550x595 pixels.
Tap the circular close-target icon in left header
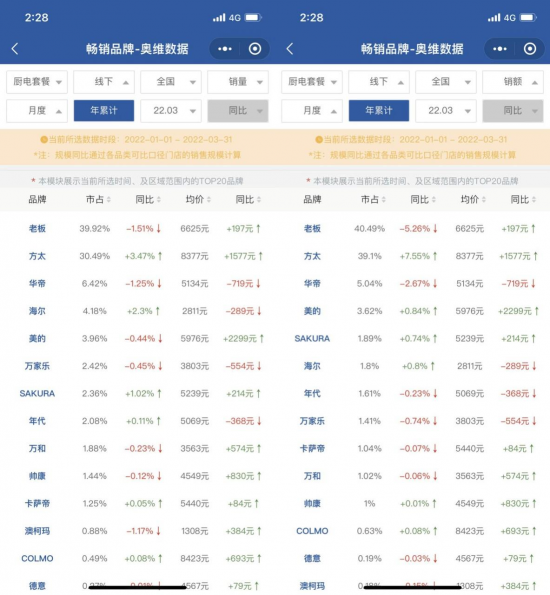[x=255, y=49]
